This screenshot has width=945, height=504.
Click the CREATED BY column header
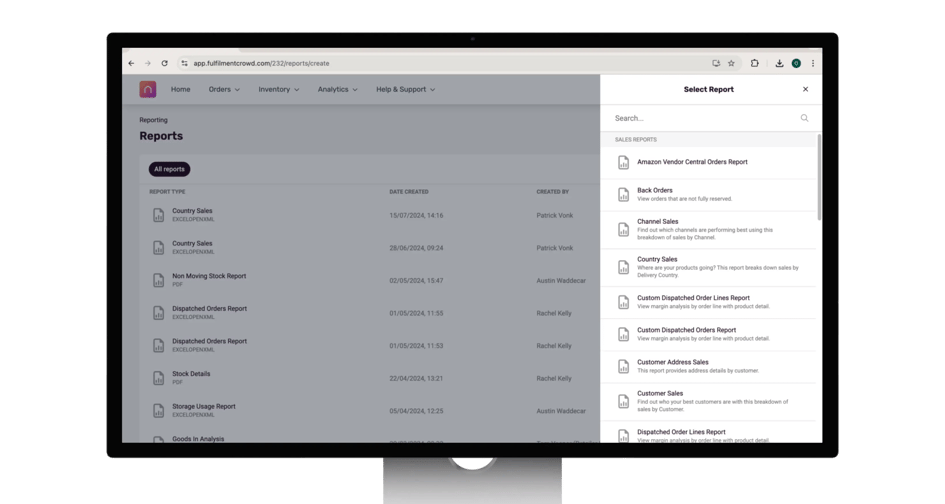pyautogui.click(x=553, y=192)
